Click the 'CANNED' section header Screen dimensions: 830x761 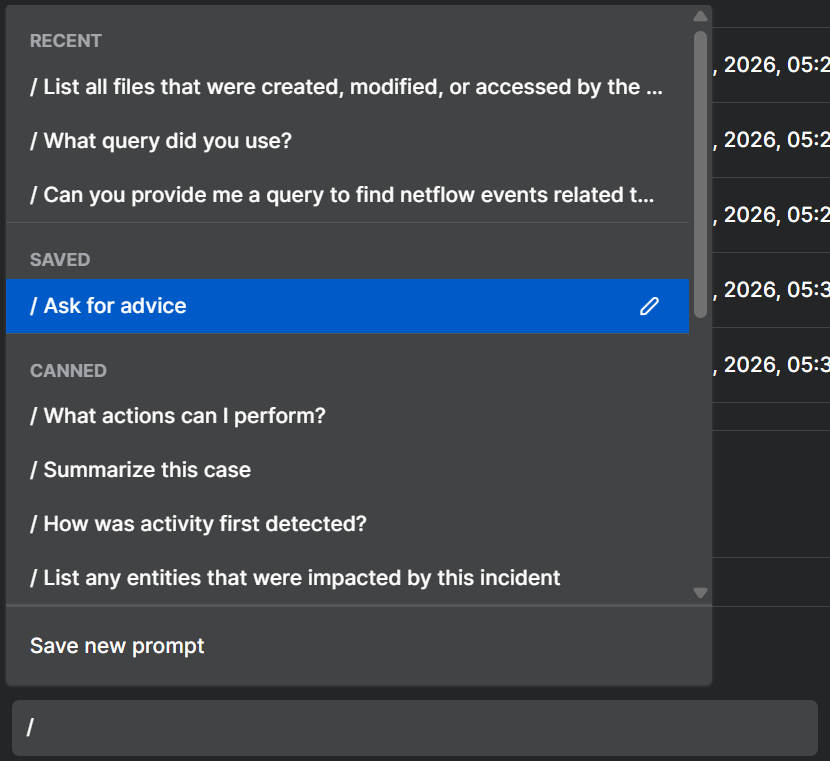click(x=68, y=371)
